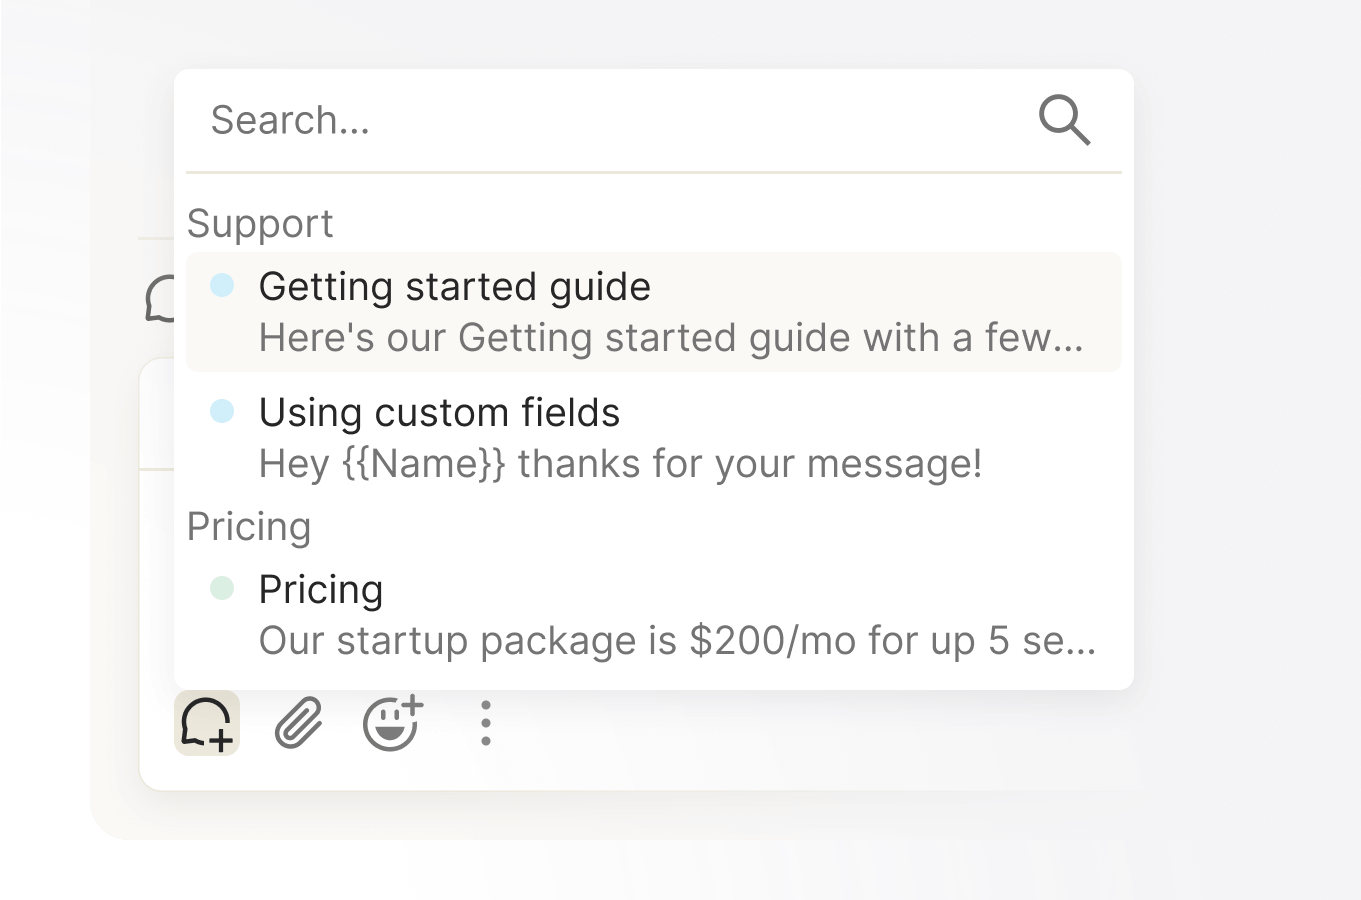Screen dimensions: 1361x900
Task: Click the 'Using custom fields' title text
Action: pyautogui.click(x=439, y=412)
